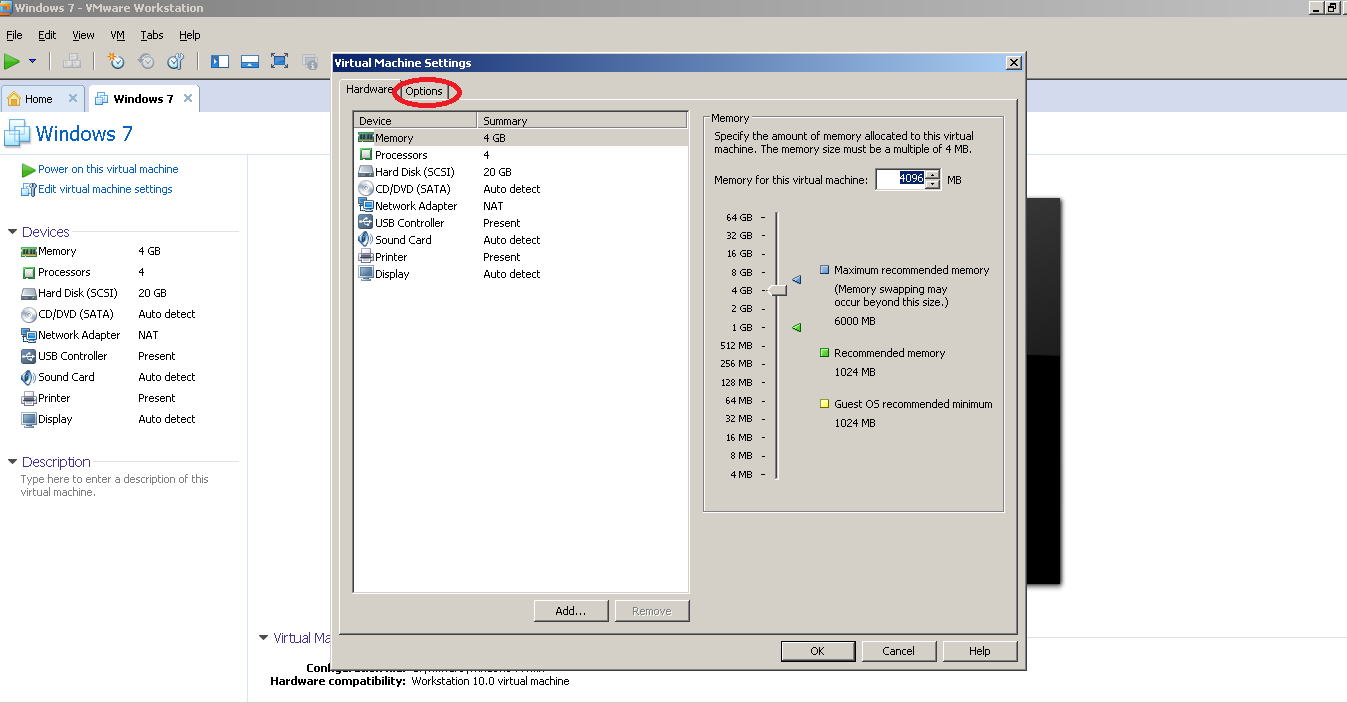Click the Add... button
This screenshot has width=1347, height=703.
point(570,611)
